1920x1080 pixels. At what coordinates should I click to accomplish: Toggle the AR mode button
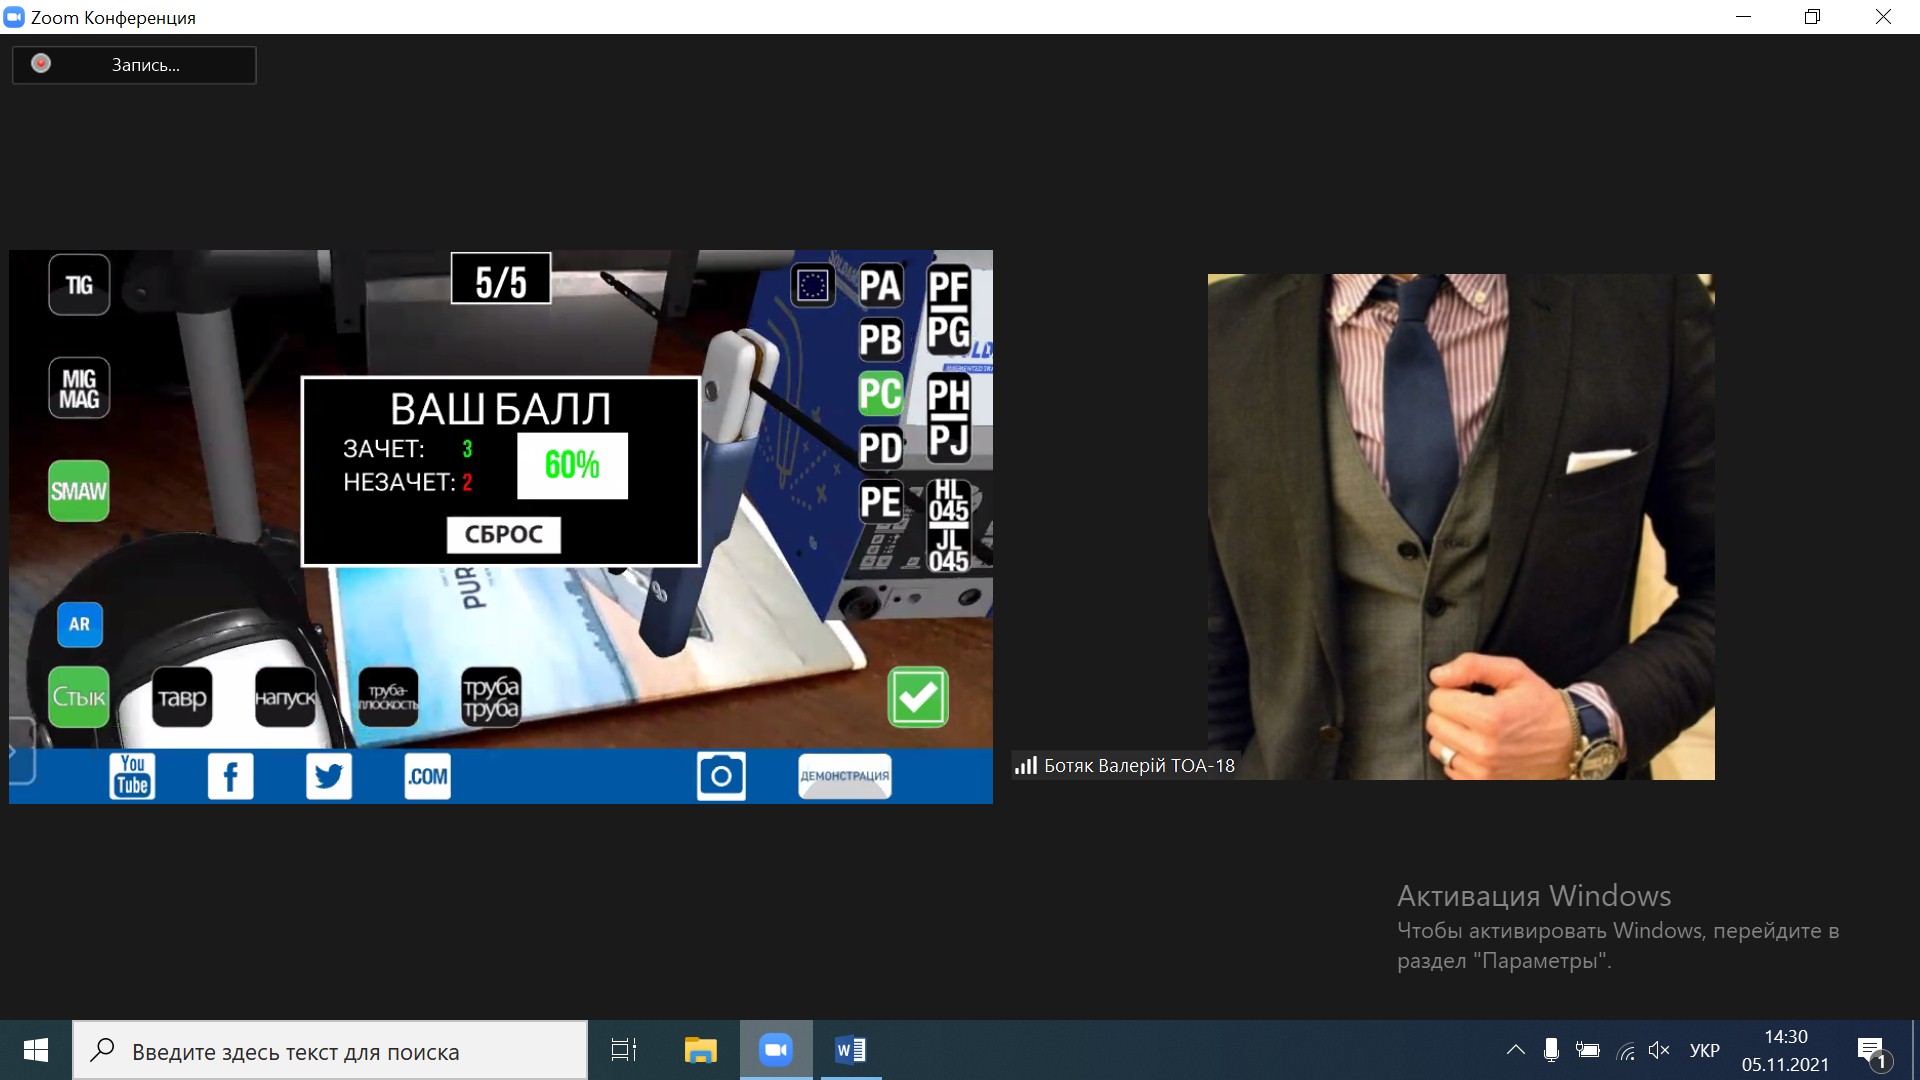click(x=80, y=624)
